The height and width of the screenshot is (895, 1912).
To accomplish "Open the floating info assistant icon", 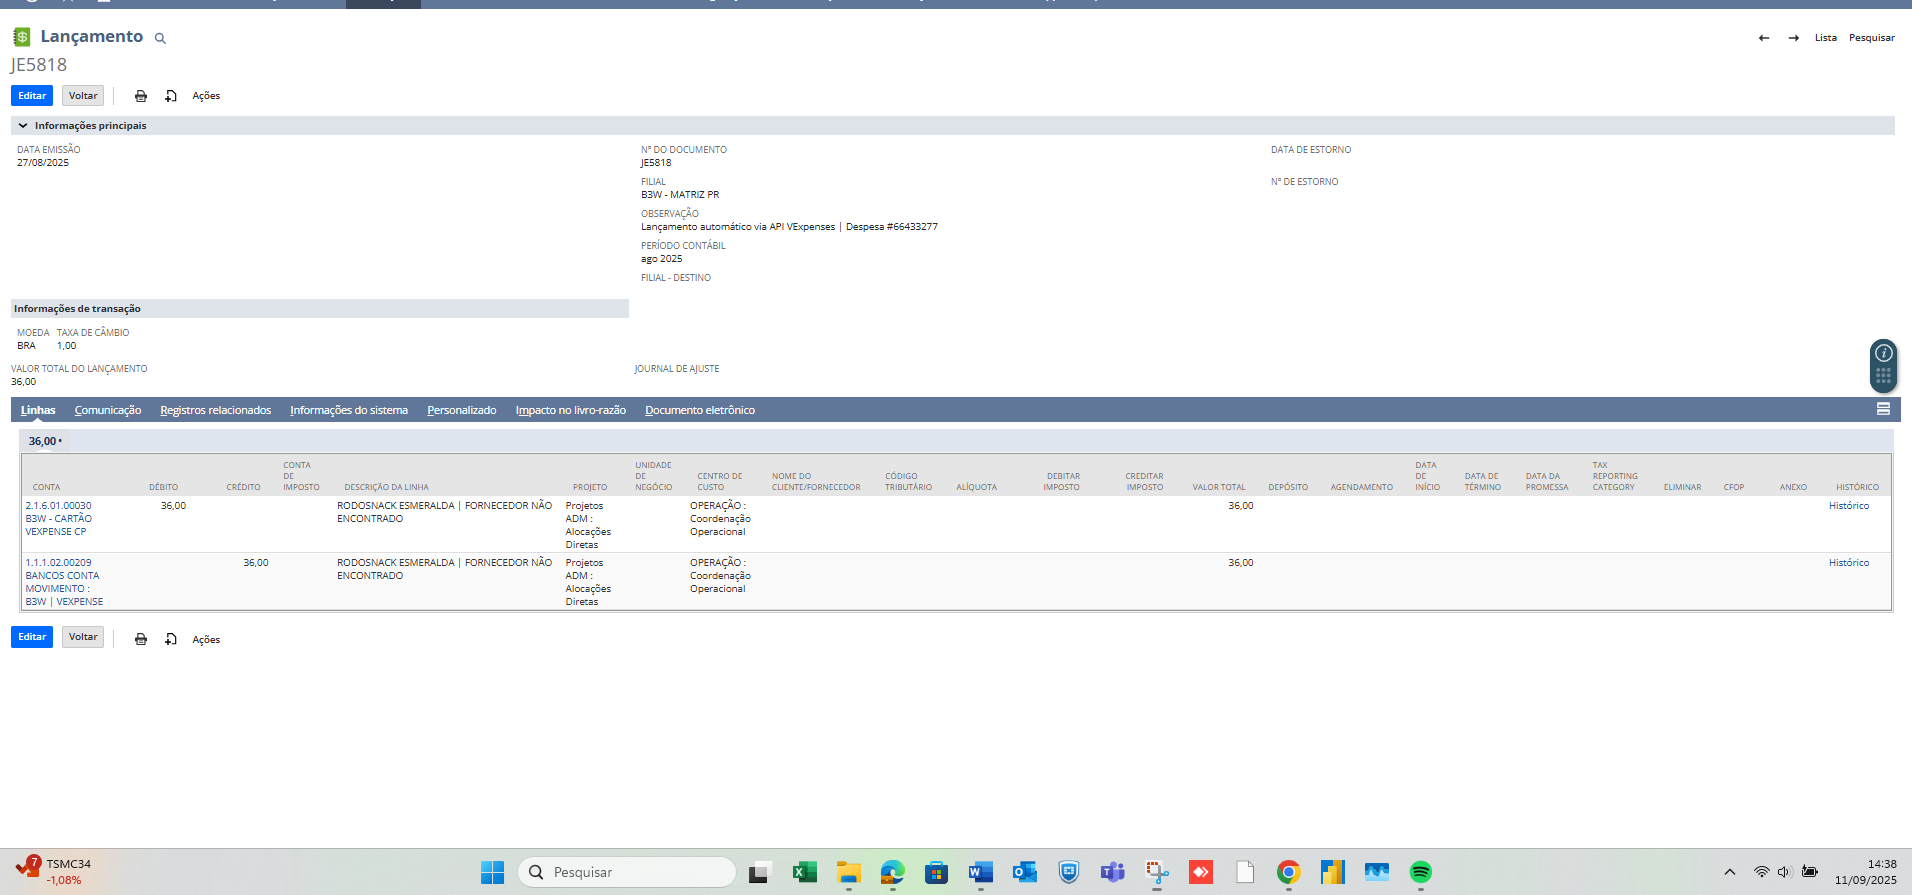I will coord(1883,353).
